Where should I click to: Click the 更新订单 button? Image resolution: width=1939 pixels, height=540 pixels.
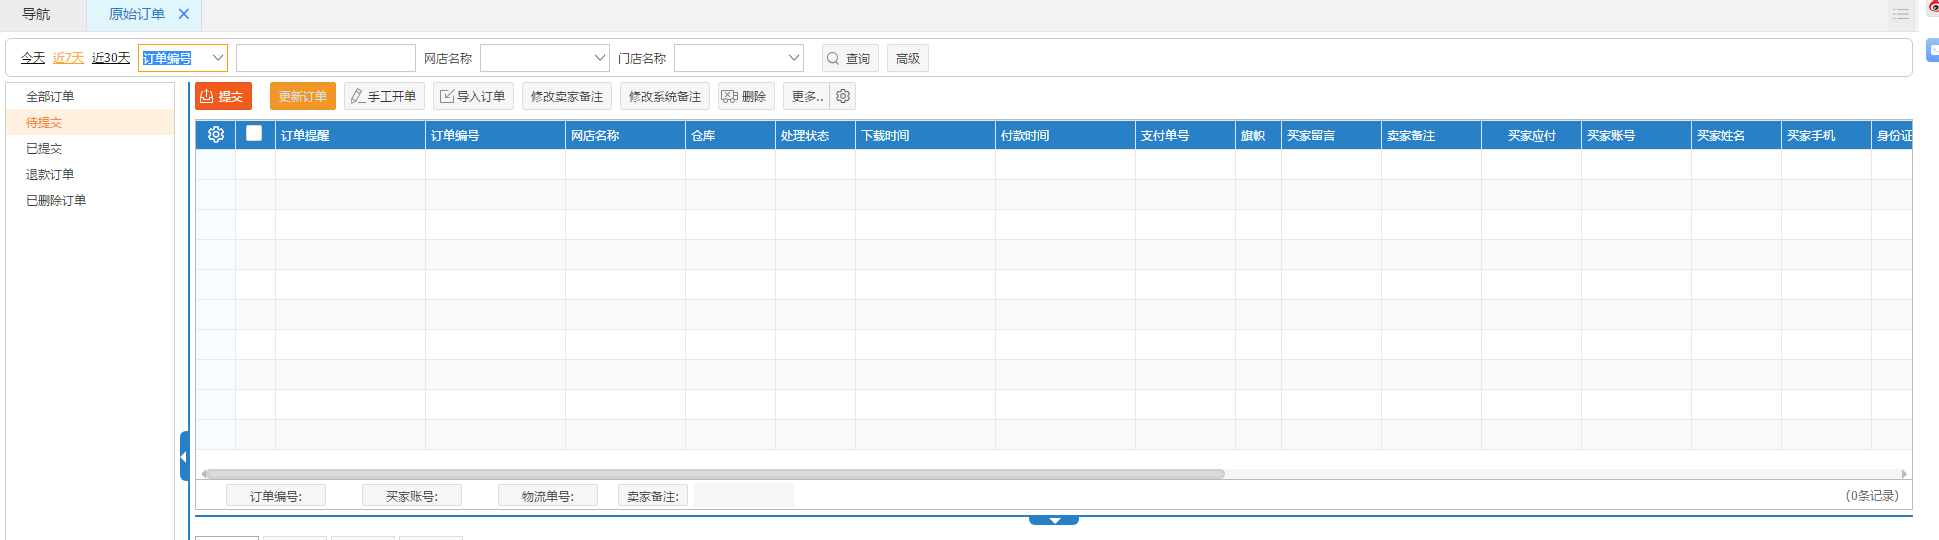point(303,96)
